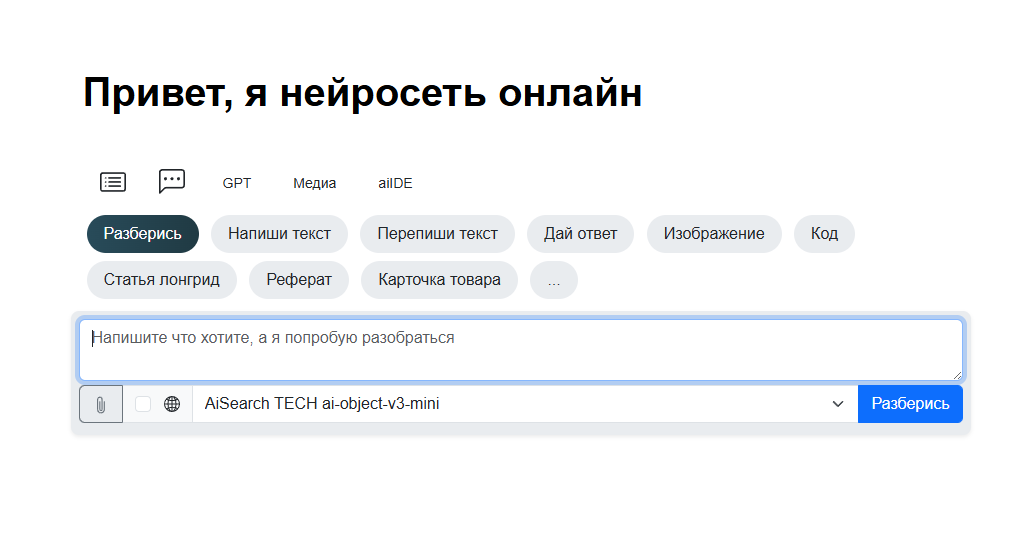Click the prompt text input area
The height and width of the screenshot is (534, 1032).
[520, 349]
